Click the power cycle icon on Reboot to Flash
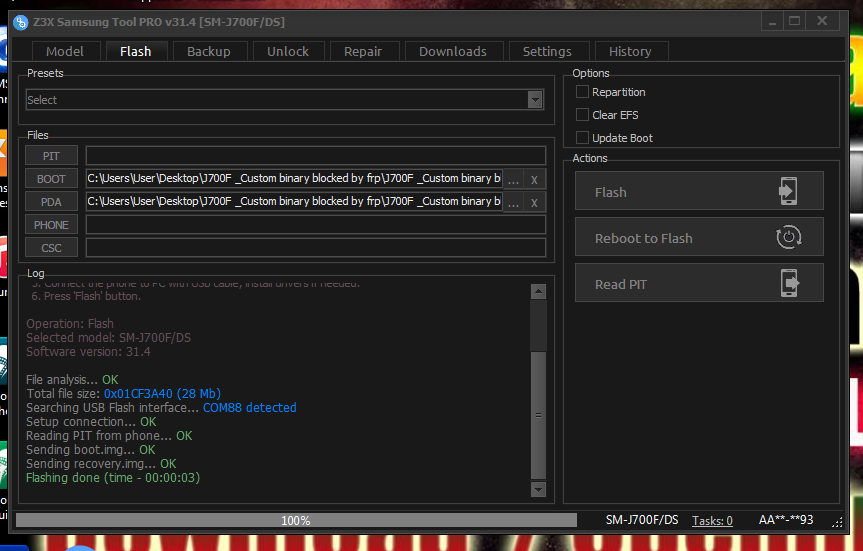This screenshot has width=863, height=551. [789, 237]
